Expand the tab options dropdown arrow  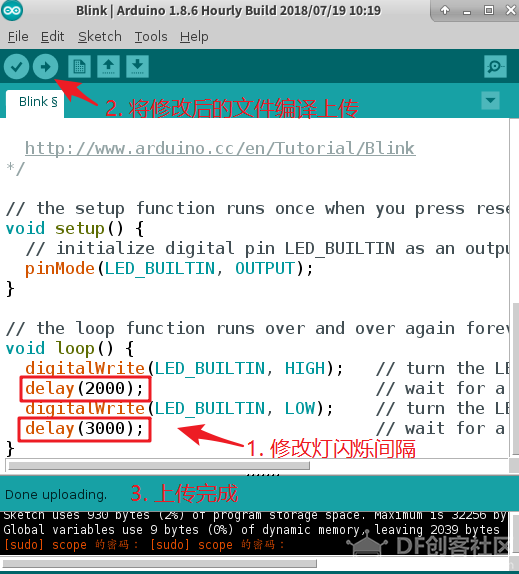coord(490,100)
